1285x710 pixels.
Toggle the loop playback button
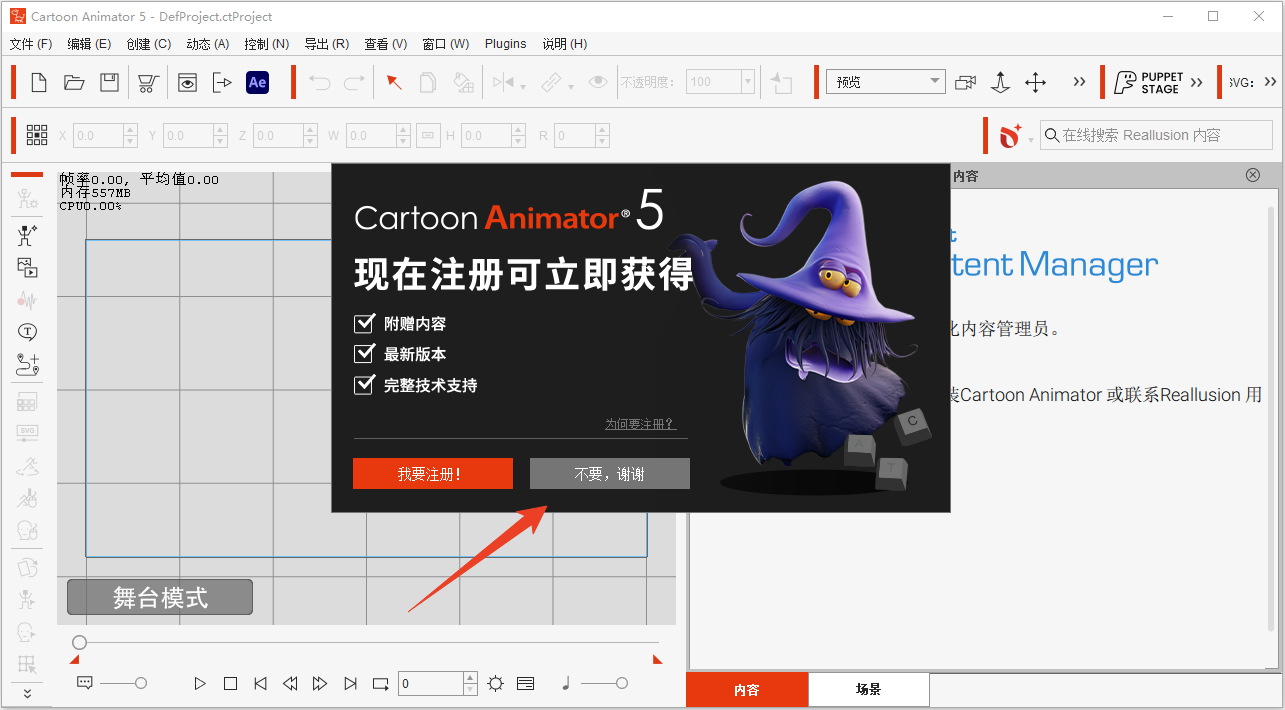coord(380,684)
